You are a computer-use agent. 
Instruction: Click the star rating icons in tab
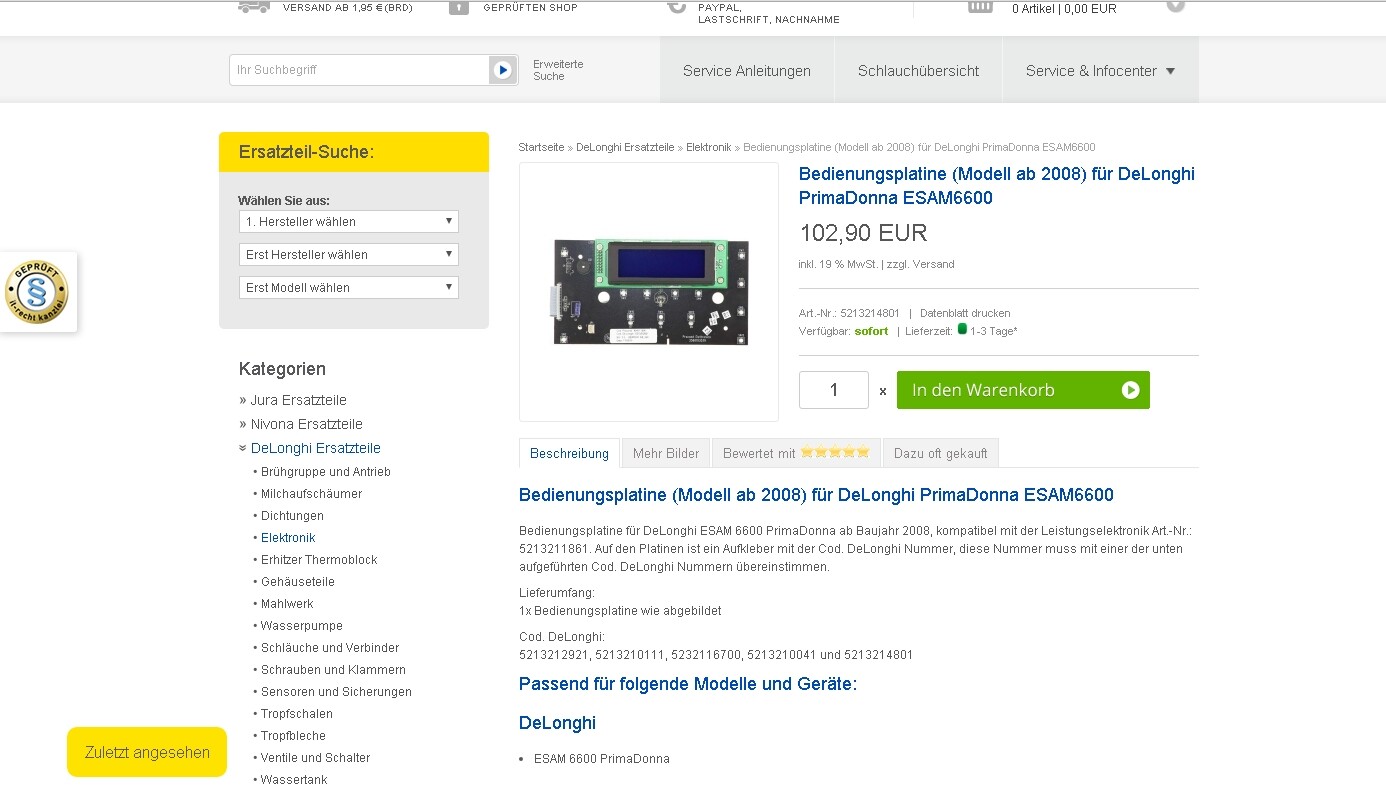(x=835, y=453)
